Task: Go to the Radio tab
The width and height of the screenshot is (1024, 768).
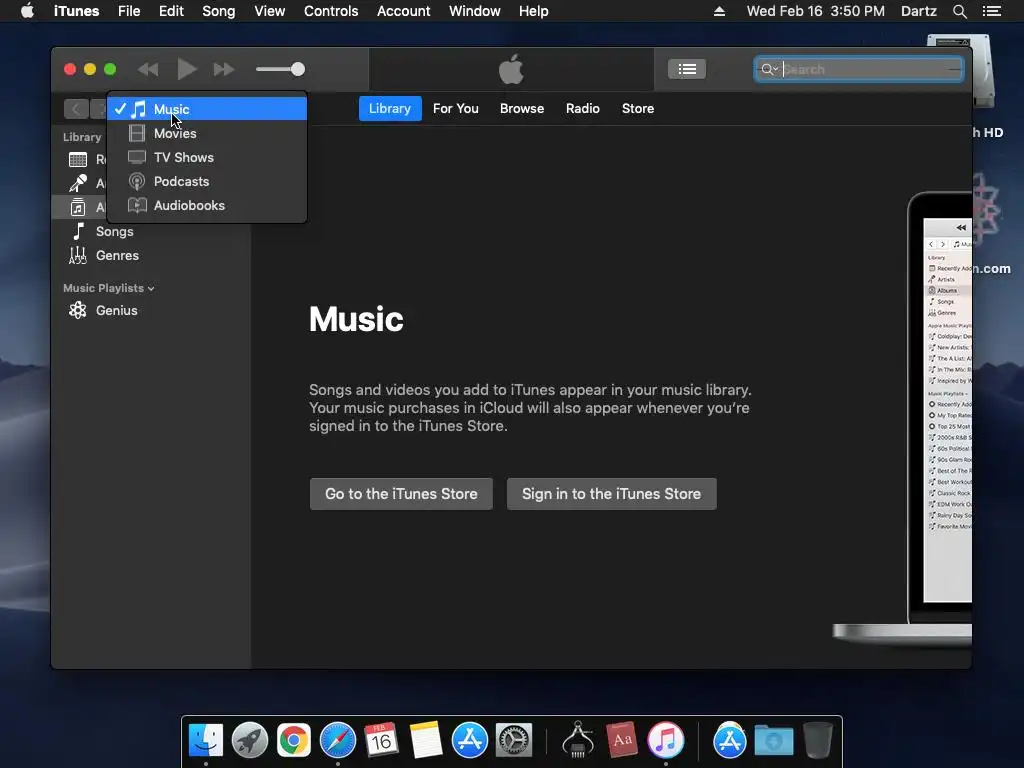Action: 583,108
